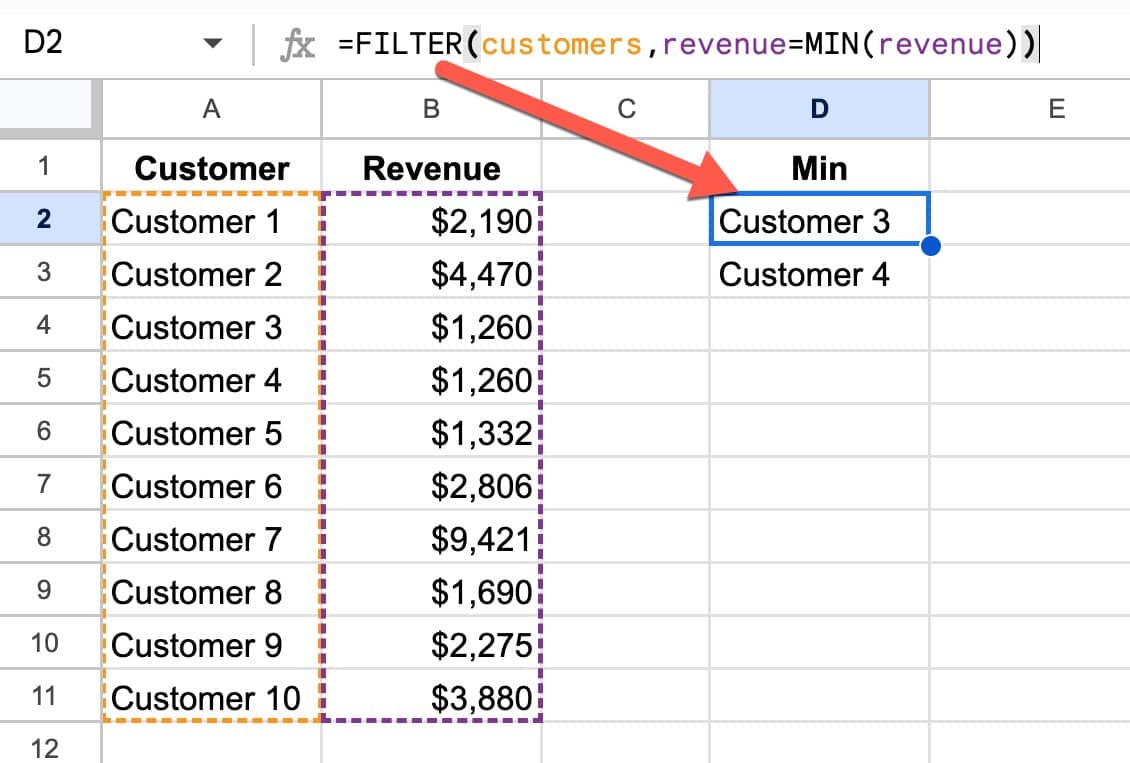This screenshot has width=1130, height=763.
Task: Click the Customer header cell
Action: pyautogui.click(x=211, y=168)
